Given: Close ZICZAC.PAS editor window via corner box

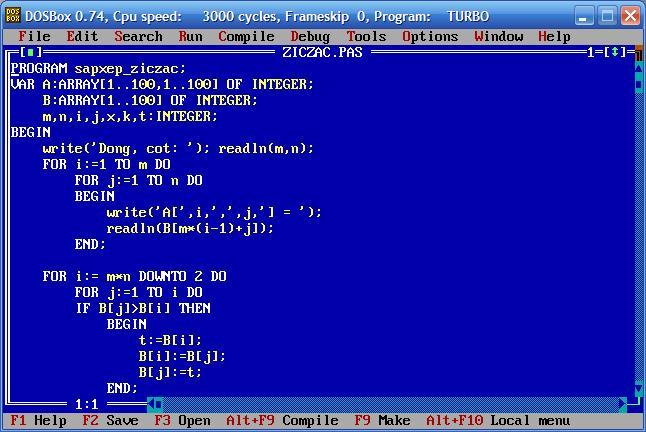Looking at the screenshot, I should pyautogui.click(x=30, y=52).
